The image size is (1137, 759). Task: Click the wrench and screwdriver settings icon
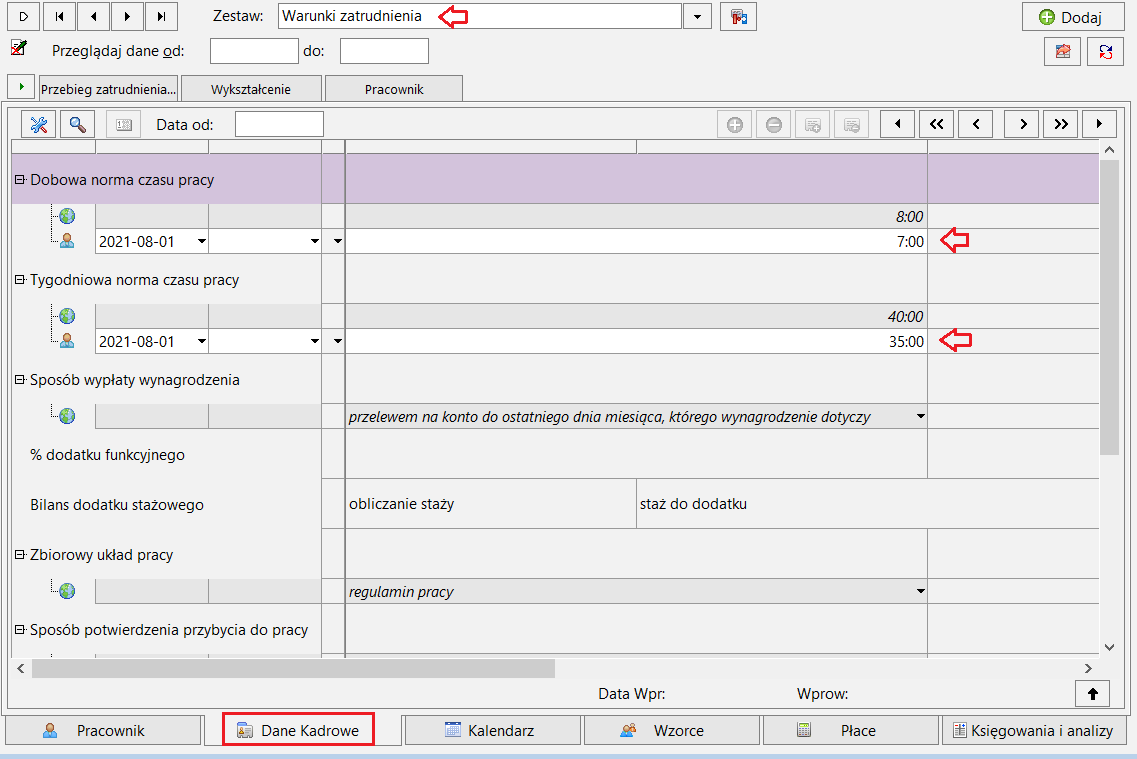[39, 125]
